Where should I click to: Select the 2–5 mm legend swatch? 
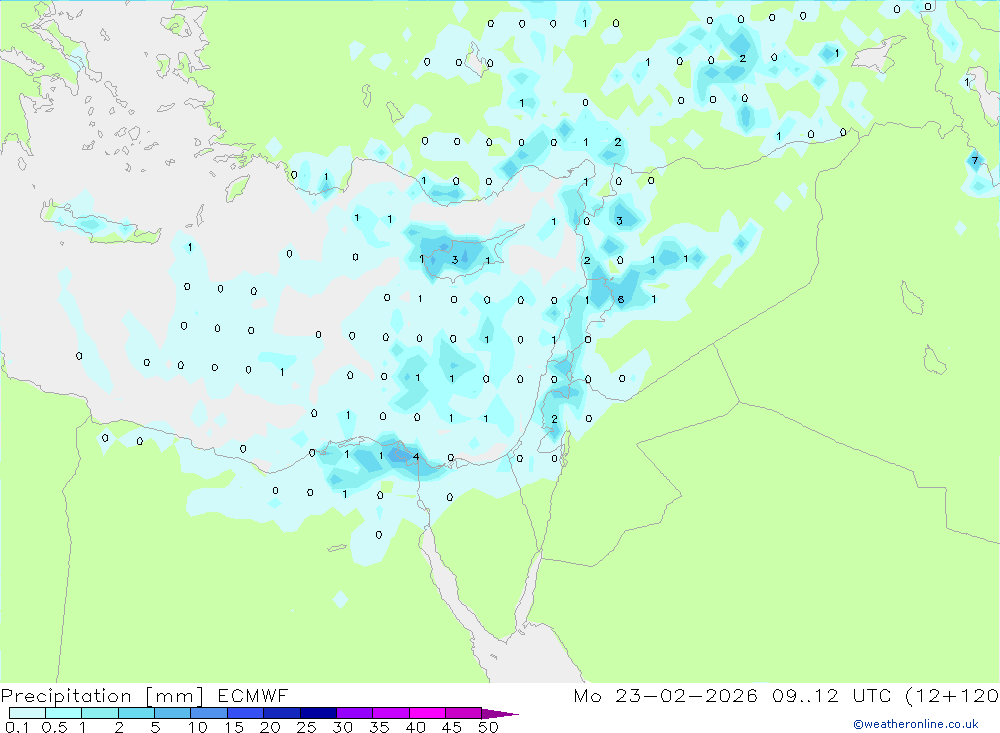click(136, 713)
